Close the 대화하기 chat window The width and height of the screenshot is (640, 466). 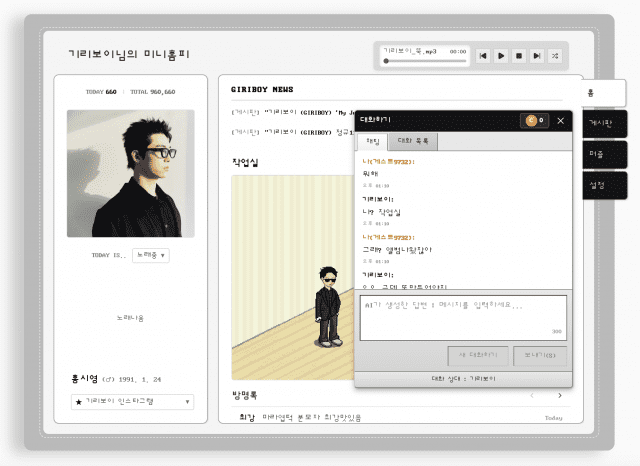point(560,121)
